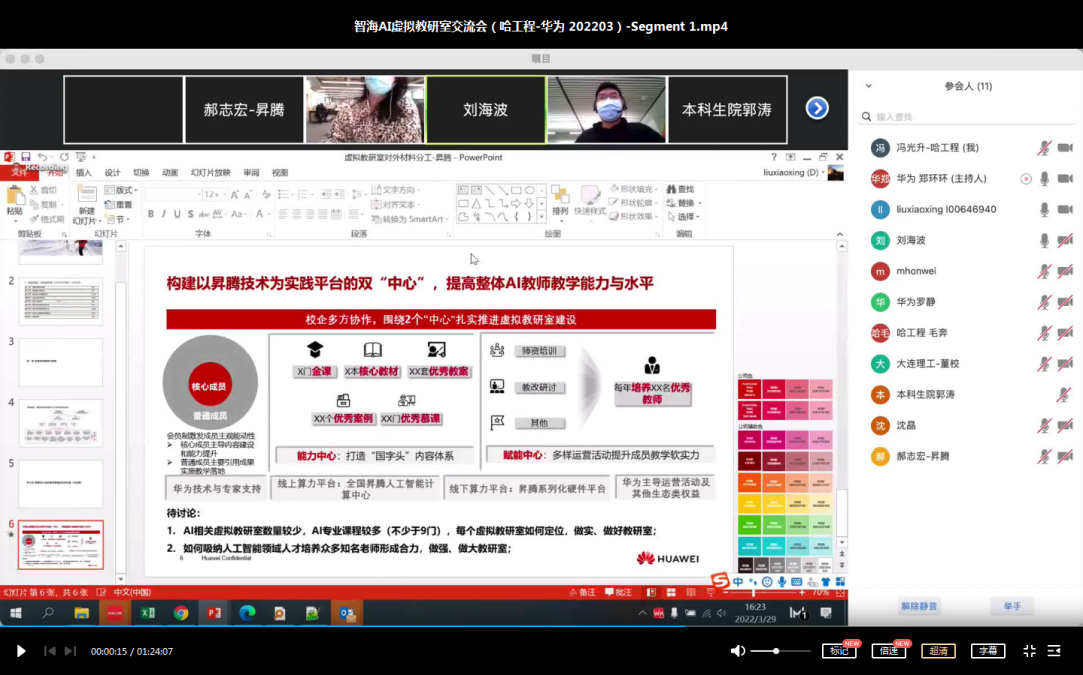The width and height of the screenshot is (1083, 675).
Task: Open the 设计 ribbon tab in PowerPoint
Action: click(112, 172)
